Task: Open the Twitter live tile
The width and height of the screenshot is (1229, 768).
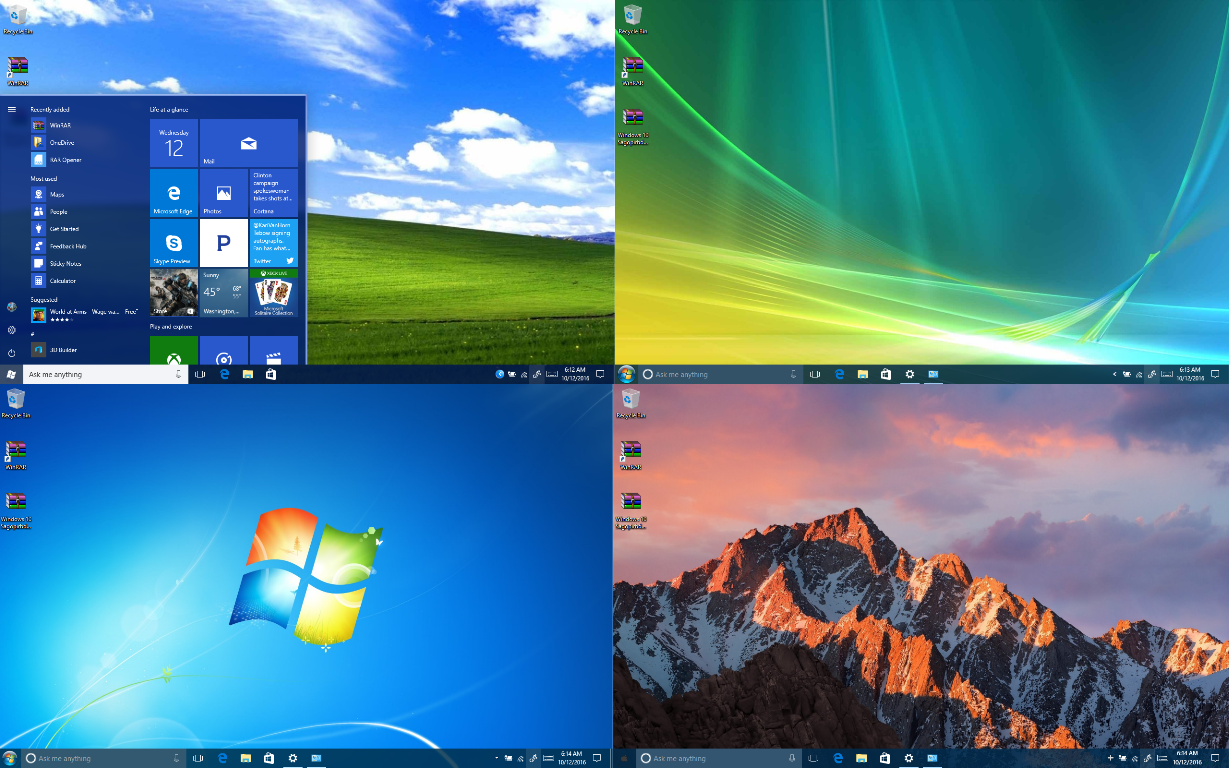Action: click(274, 243)
